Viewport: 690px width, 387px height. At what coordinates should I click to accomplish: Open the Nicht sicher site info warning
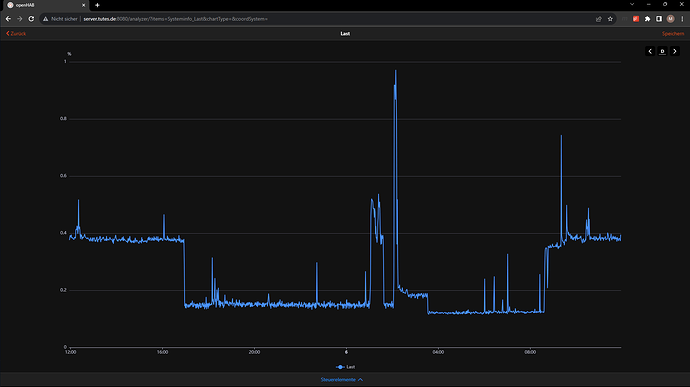pos(60,19)
